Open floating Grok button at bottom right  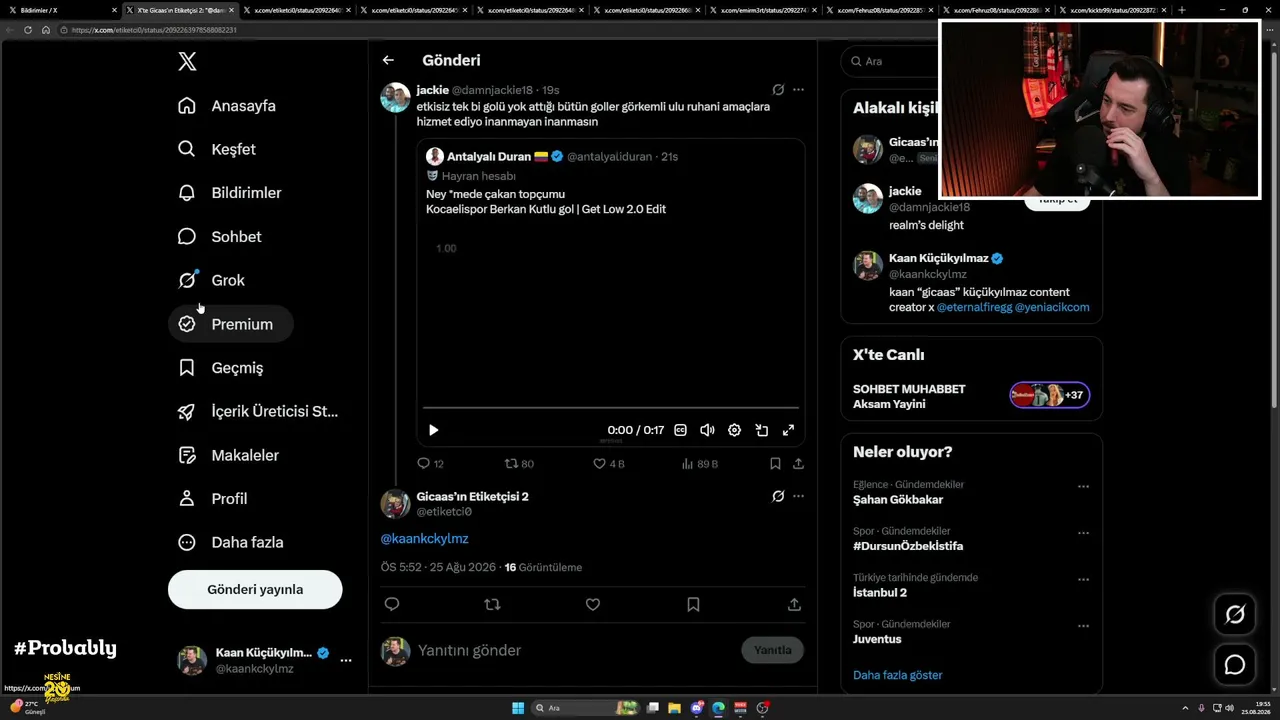(x=1235, y=615)
